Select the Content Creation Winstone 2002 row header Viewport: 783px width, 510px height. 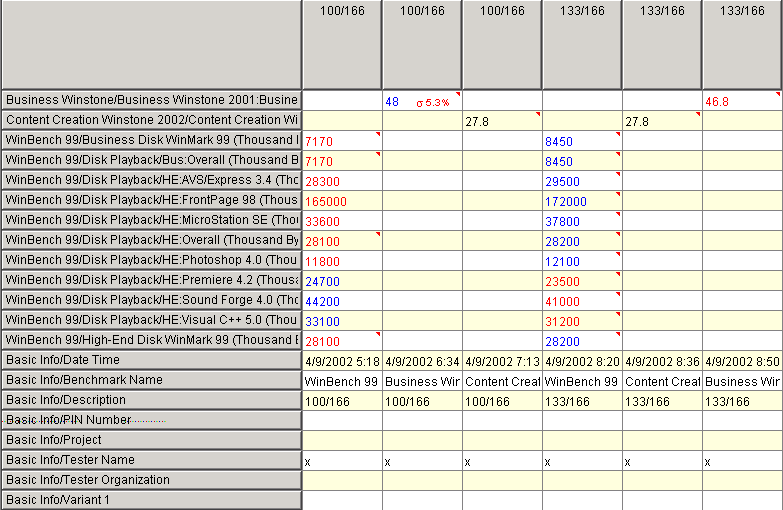[151, 120]
